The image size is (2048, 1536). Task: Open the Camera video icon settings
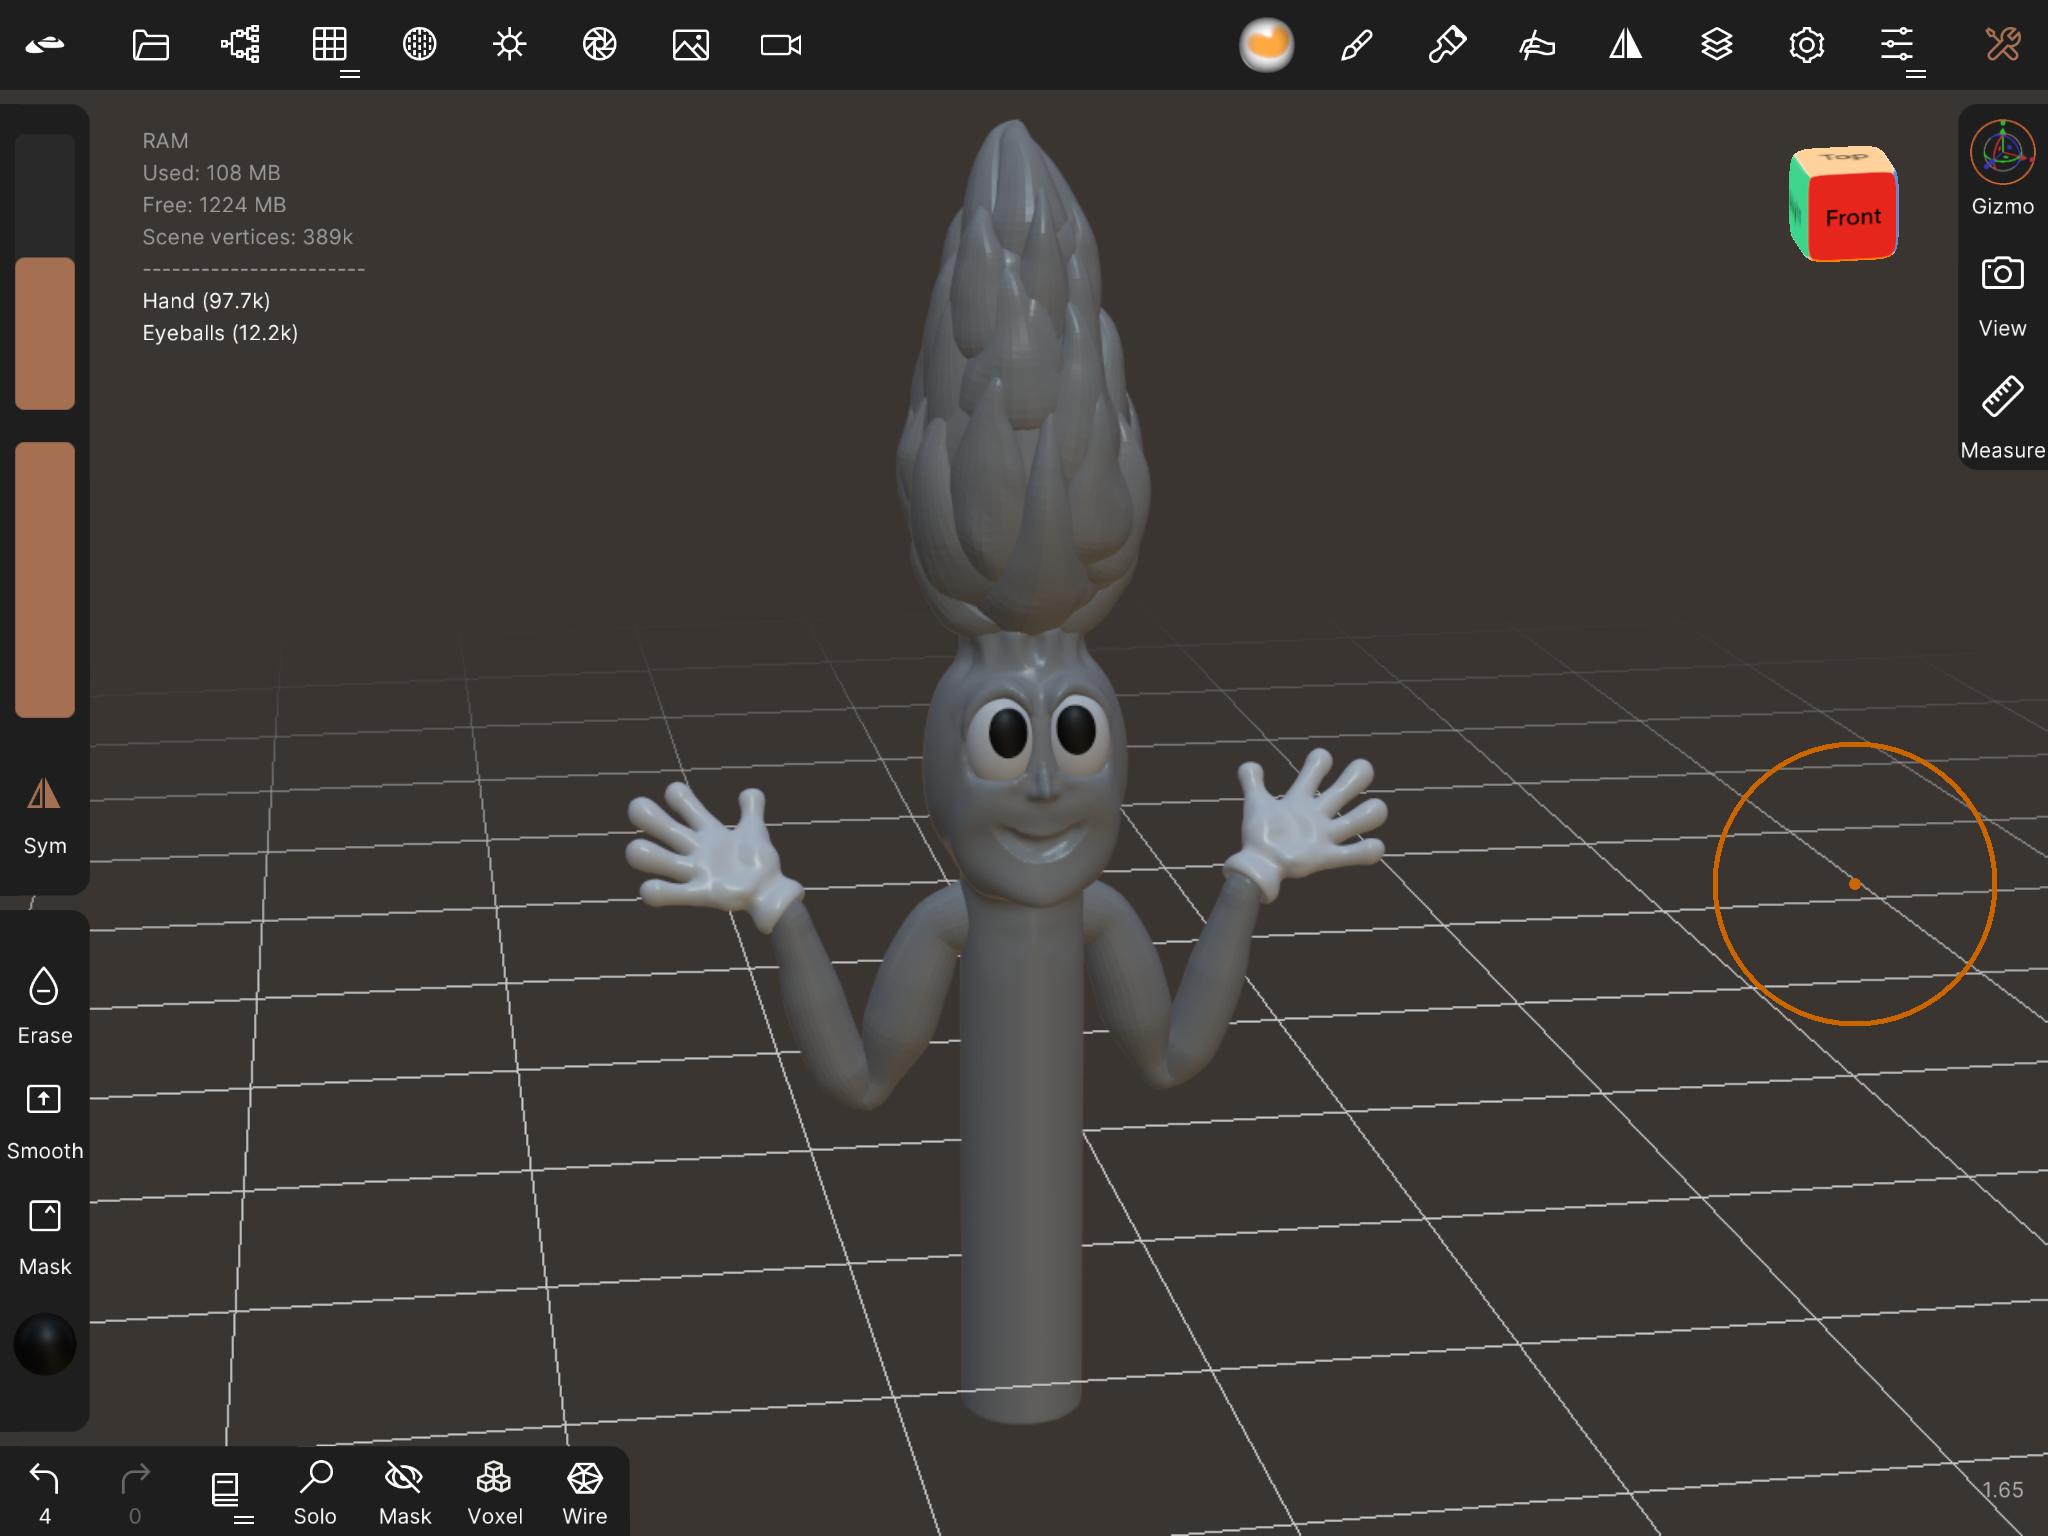coord(780,45)
